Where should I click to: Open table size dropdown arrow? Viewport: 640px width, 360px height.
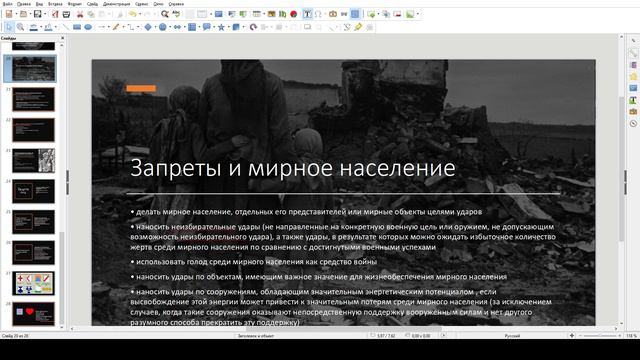263,14
